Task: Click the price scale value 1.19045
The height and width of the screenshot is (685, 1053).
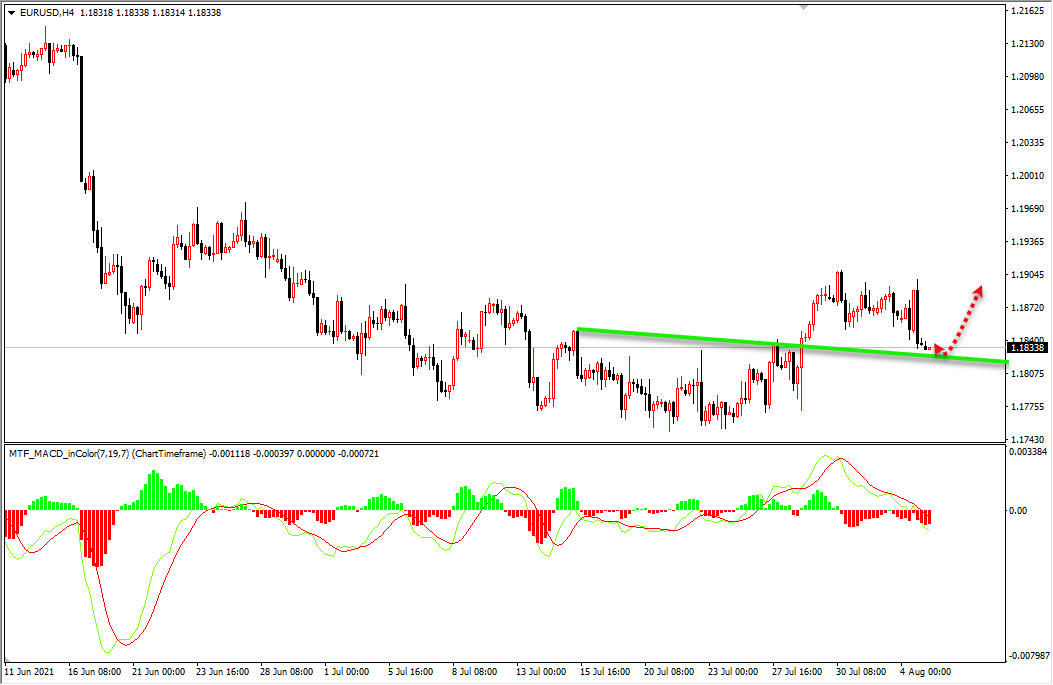Action: click(1027, 275)
